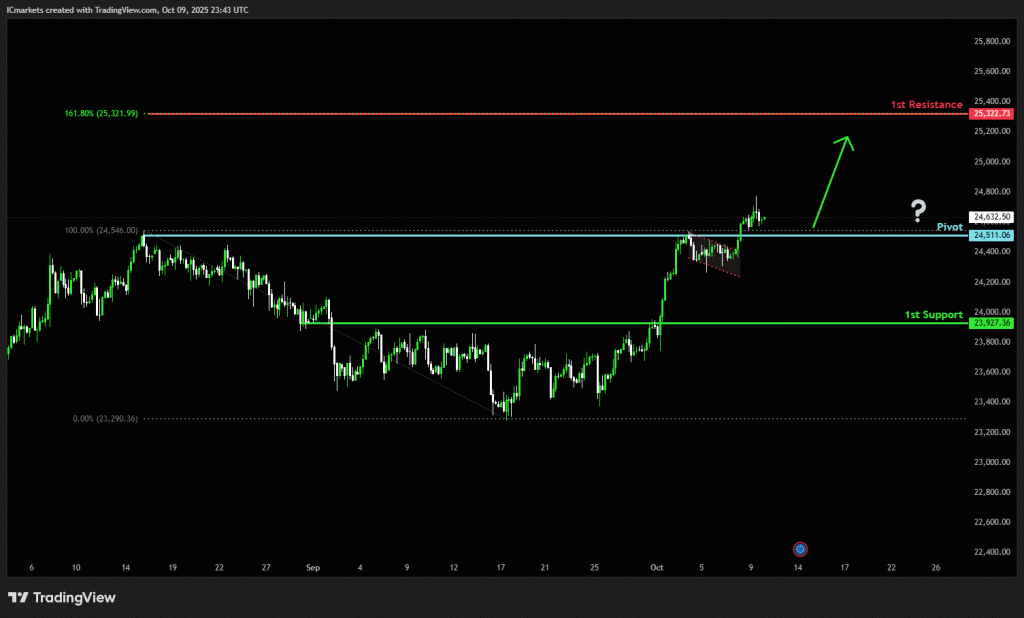Click the white question mark symbol

[x=918, y=210]
